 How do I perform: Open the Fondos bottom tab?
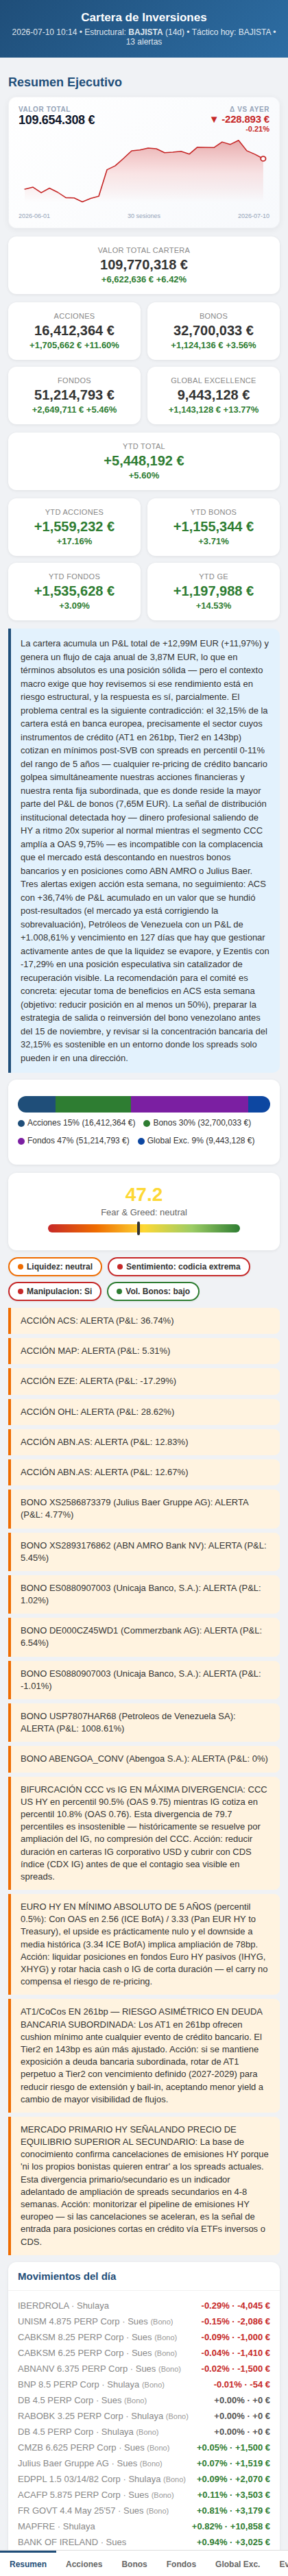[181, 2563]
